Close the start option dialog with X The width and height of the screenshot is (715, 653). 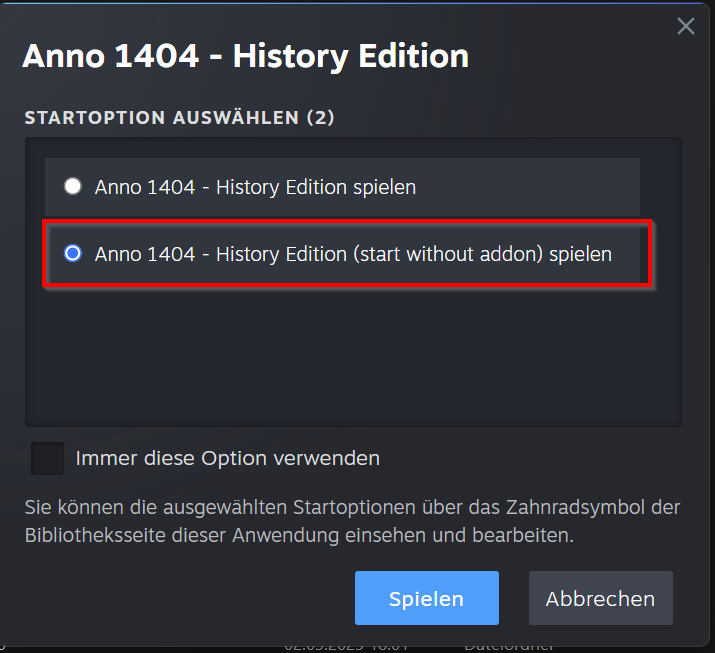click(x=685, y=26)
